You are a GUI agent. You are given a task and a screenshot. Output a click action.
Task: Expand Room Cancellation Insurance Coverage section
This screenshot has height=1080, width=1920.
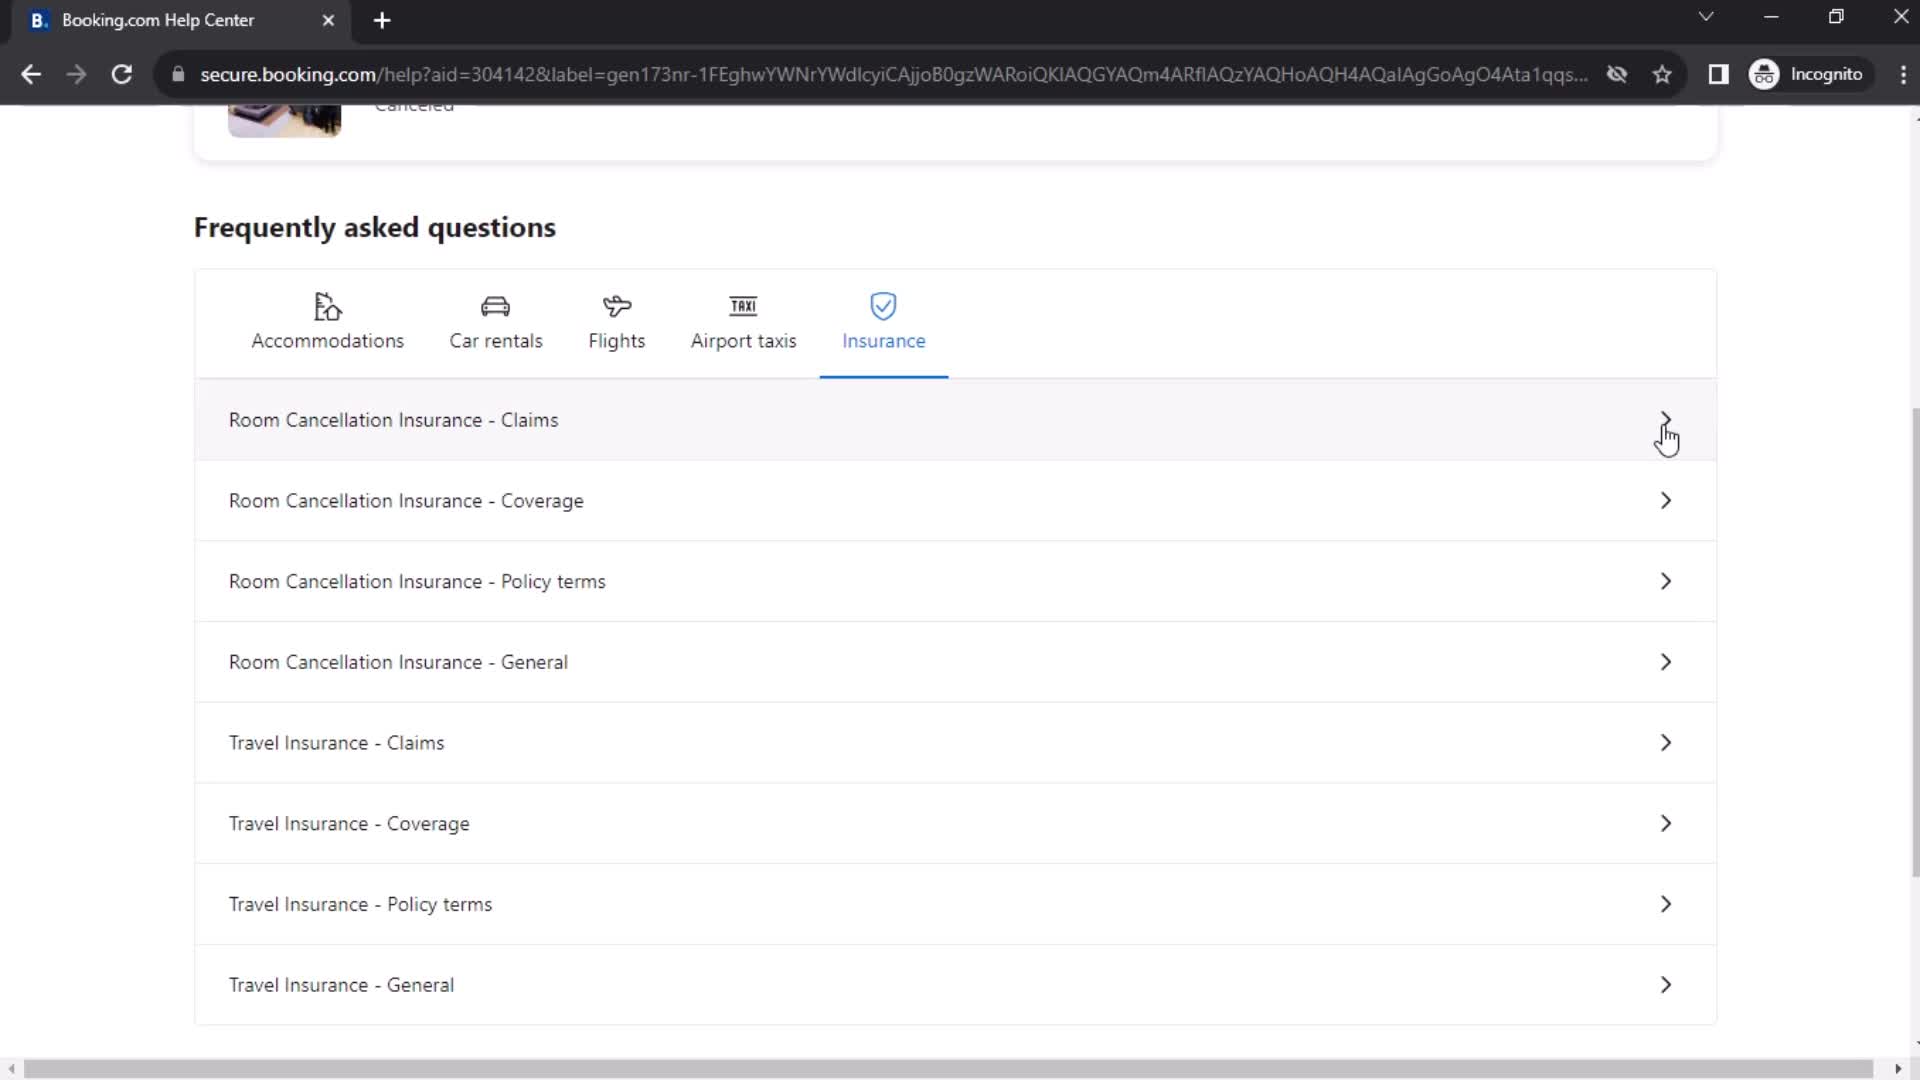tap(1664, 501)
